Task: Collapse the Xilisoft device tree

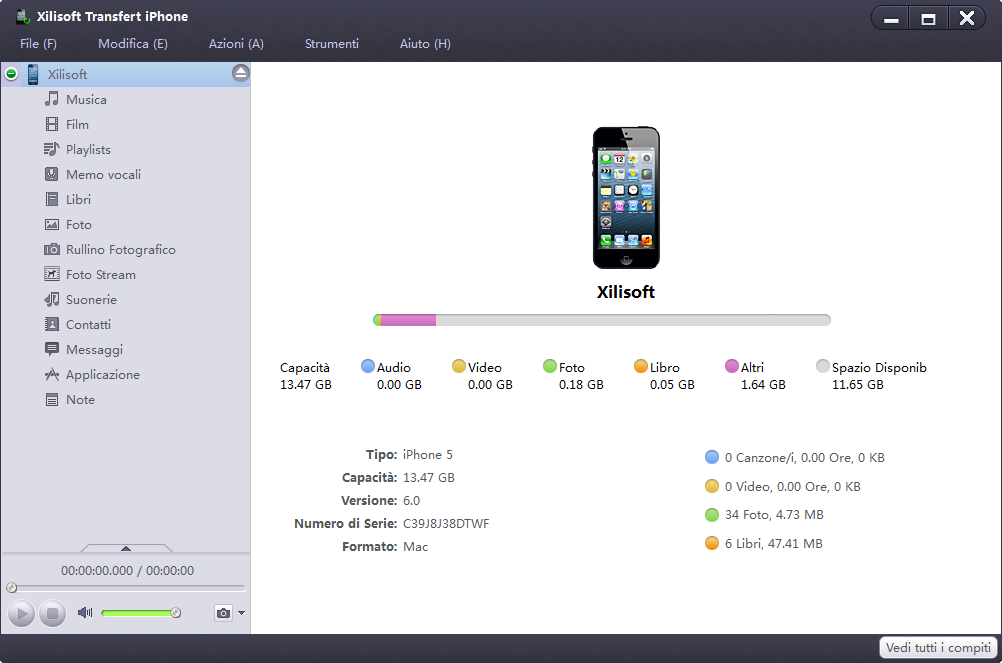Action: (11, 74)
